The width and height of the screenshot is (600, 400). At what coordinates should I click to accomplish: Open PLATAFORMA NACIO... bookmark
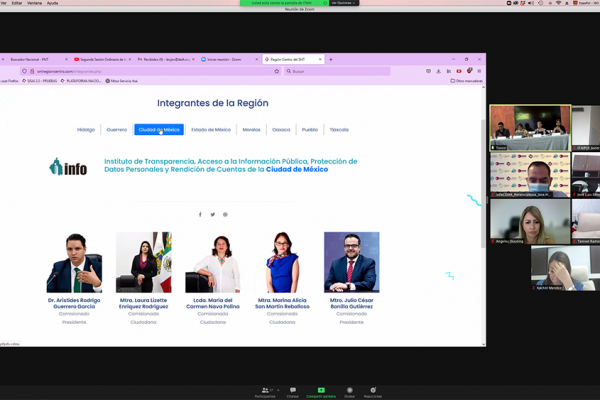81,81
